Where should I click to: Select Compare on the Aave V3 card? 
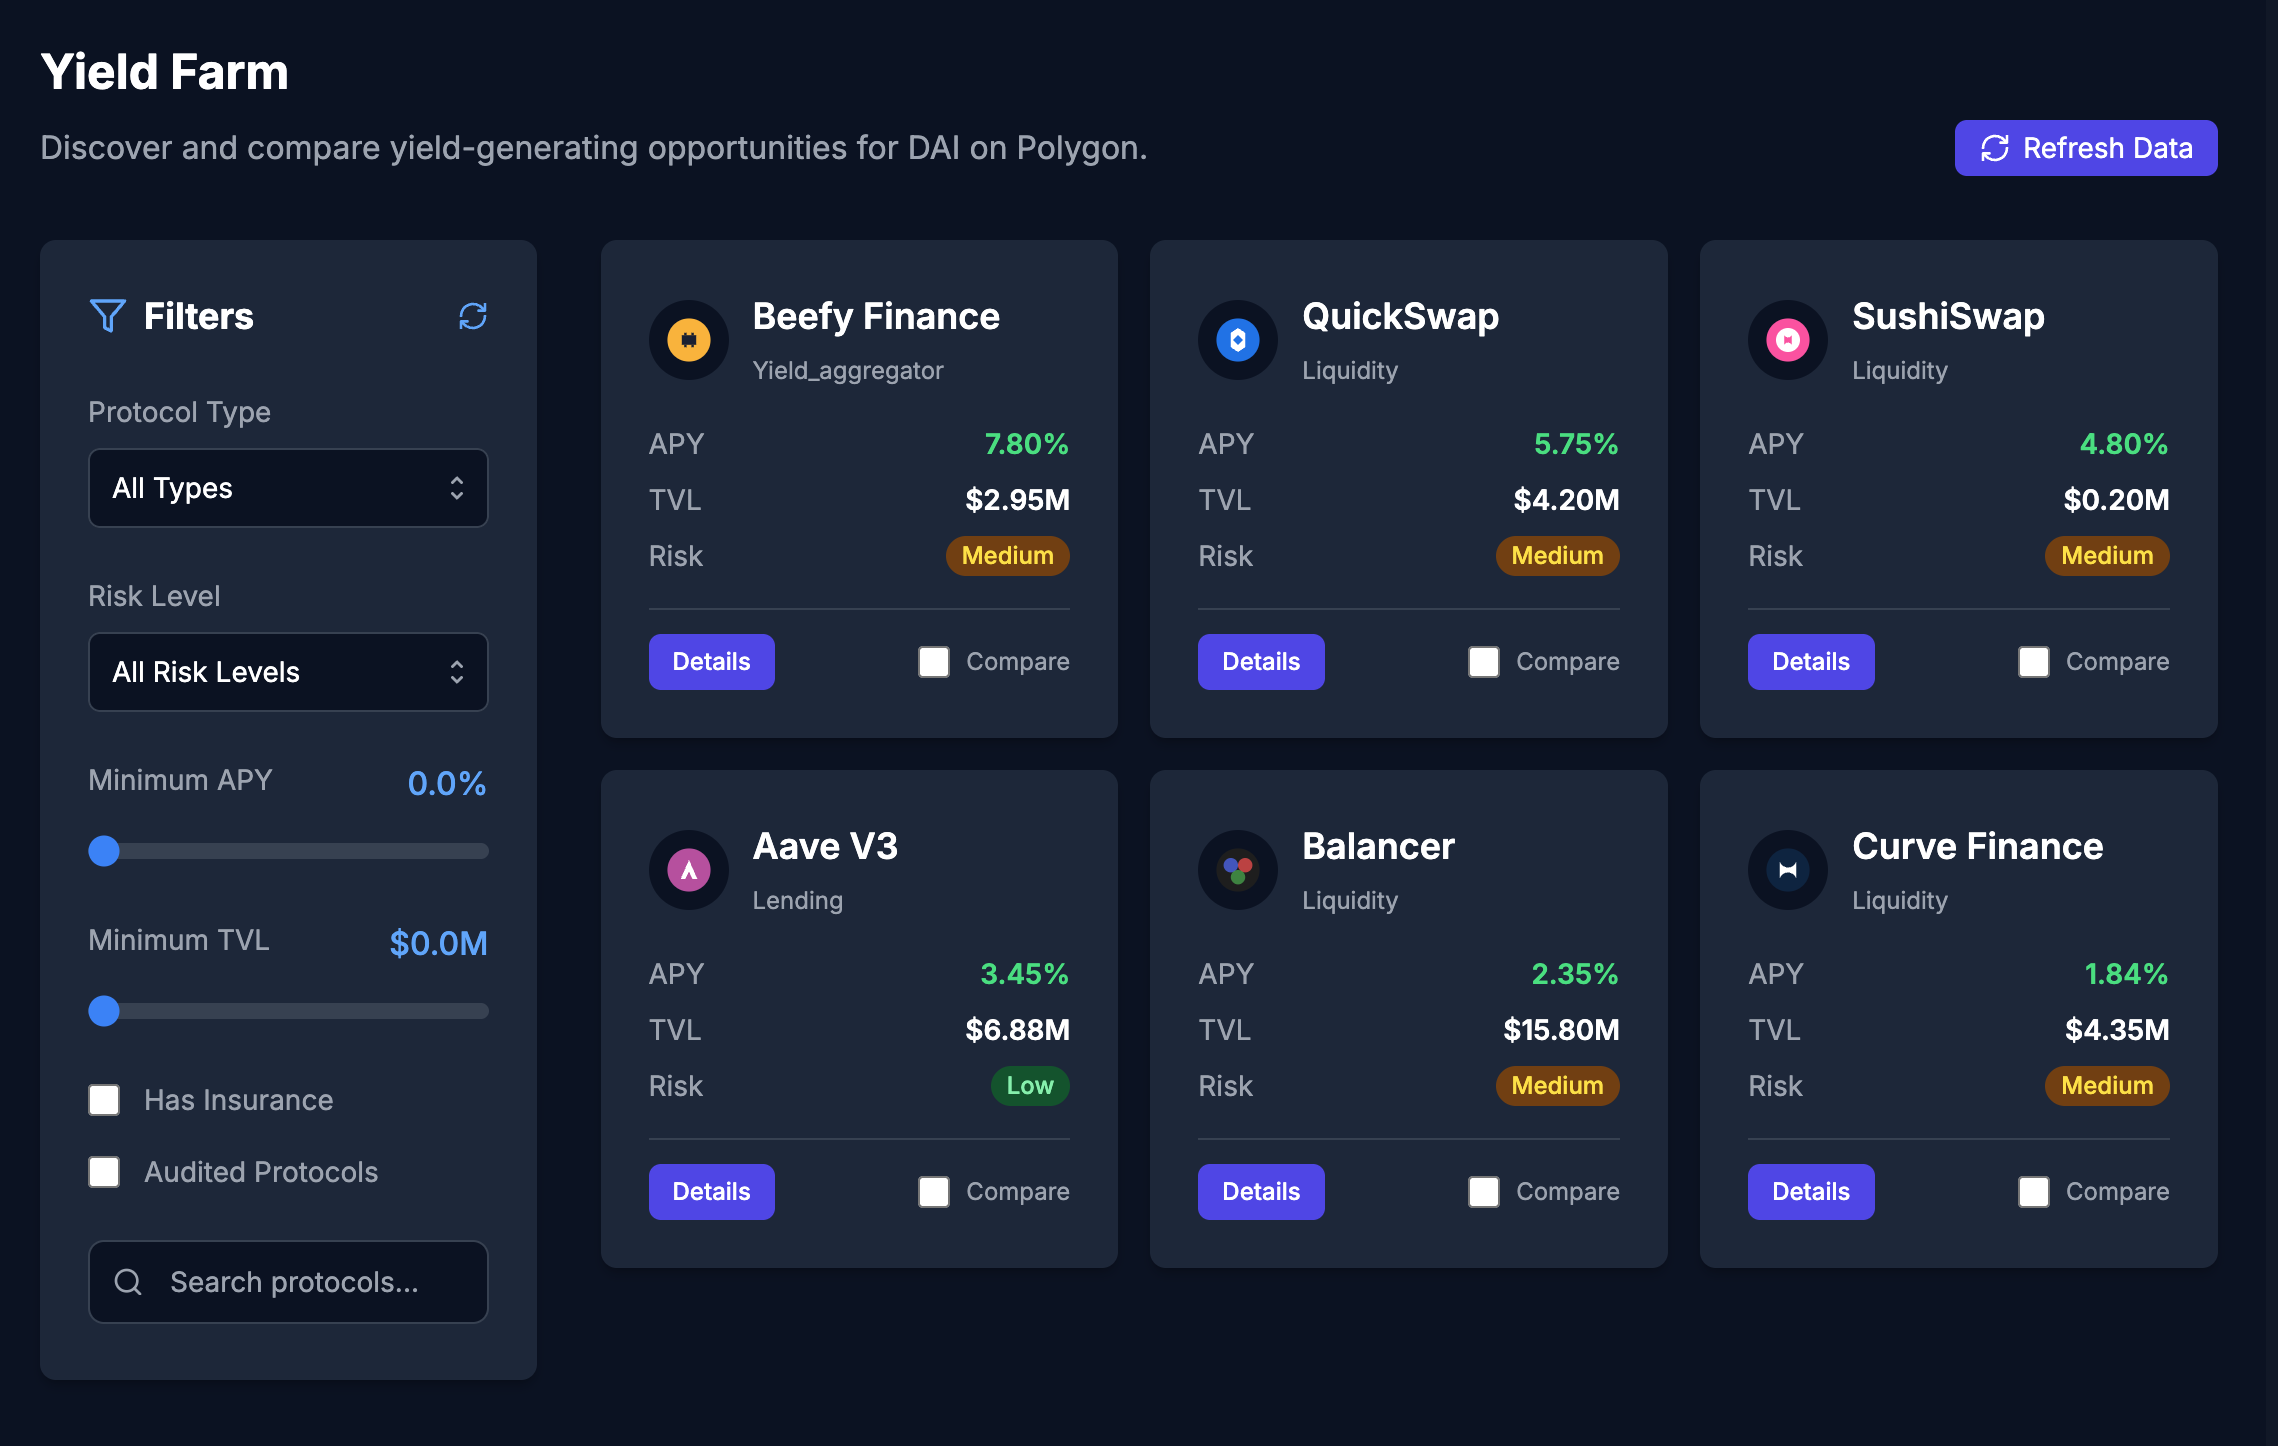[933, 1191]
